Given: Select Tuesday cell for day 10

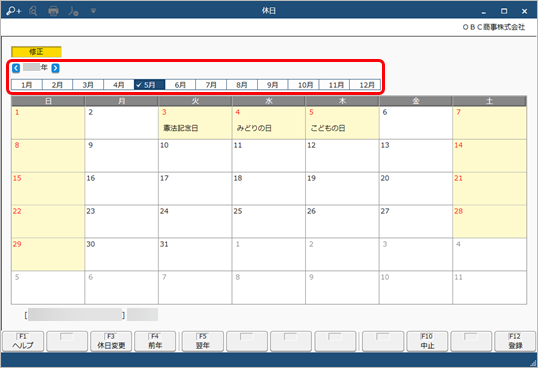Looking at the screenshot, I should tap(195, 156).
